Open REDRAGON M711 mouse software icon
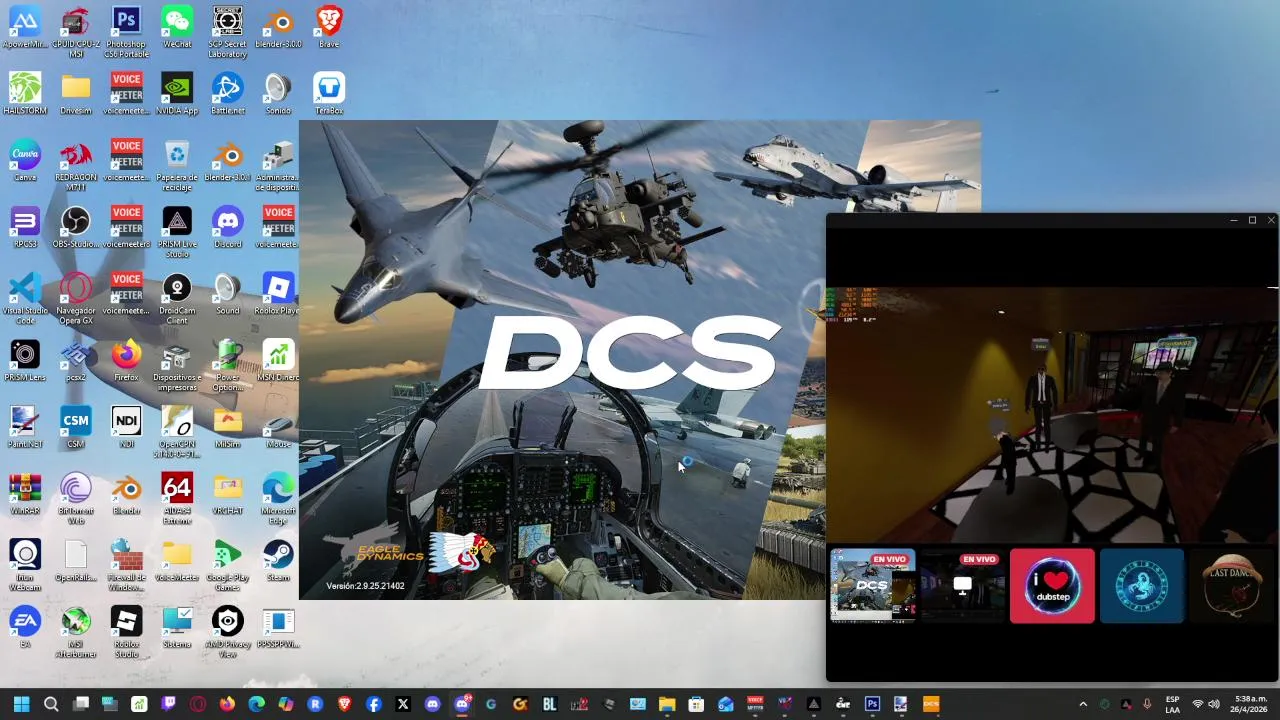 point(76,165)
